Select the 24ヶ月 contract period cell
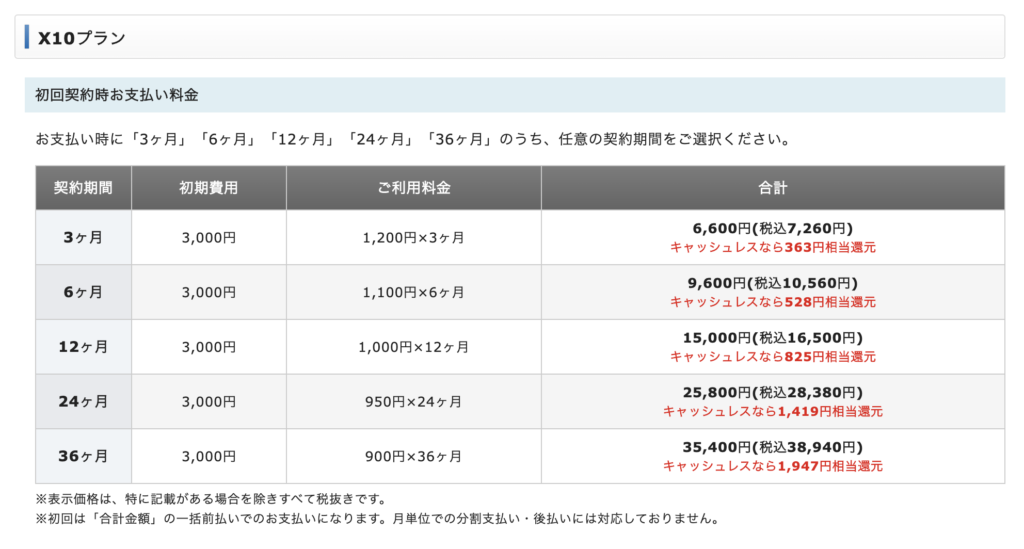Screen dimensions: 1024x549 click(84, 401)
